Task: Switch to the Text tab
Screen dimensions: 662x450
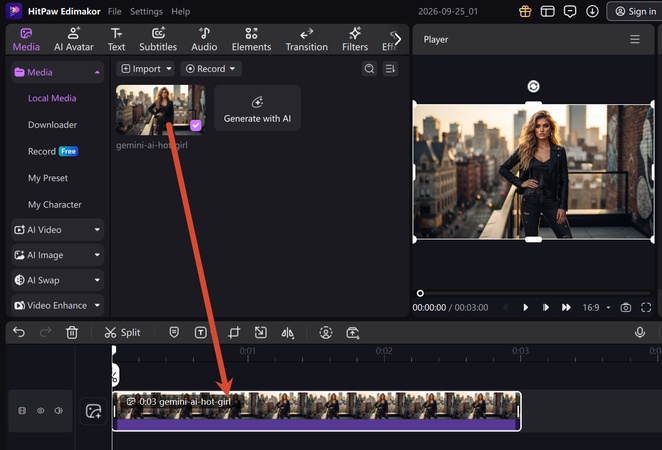Action: (x=116, y=40)
